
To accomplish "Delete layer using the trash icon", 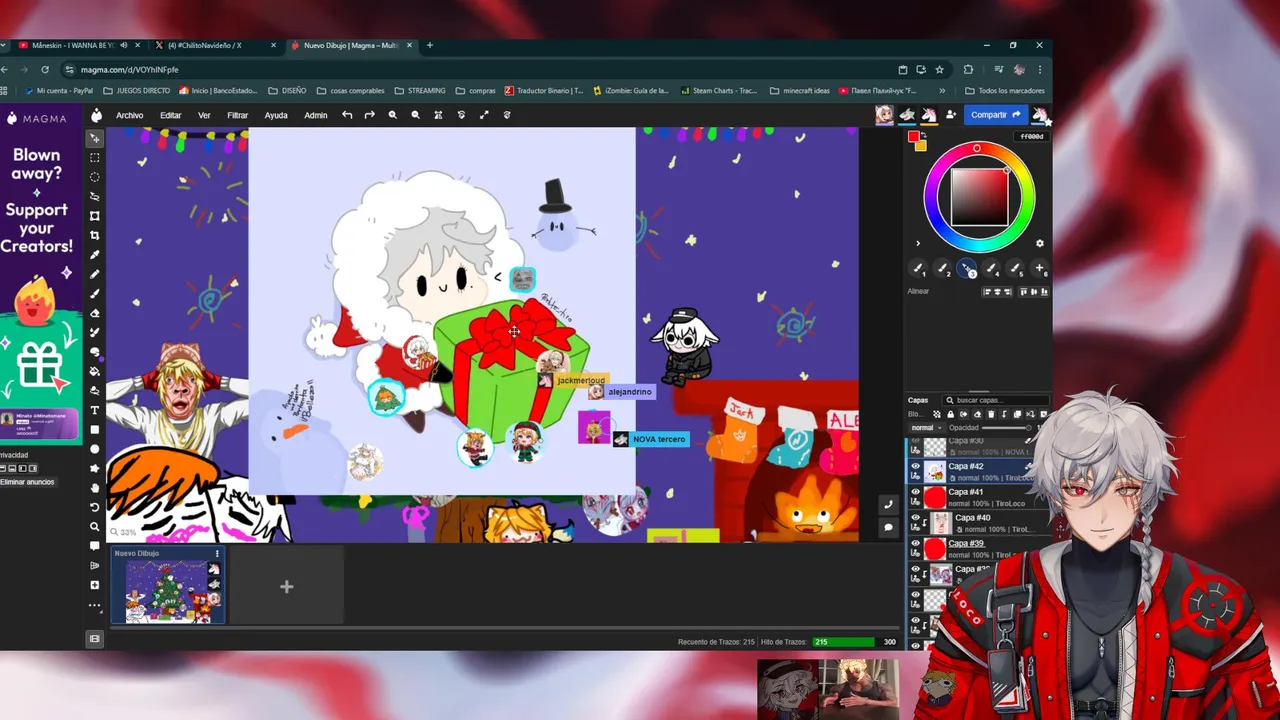I will [x=991, y=414].
